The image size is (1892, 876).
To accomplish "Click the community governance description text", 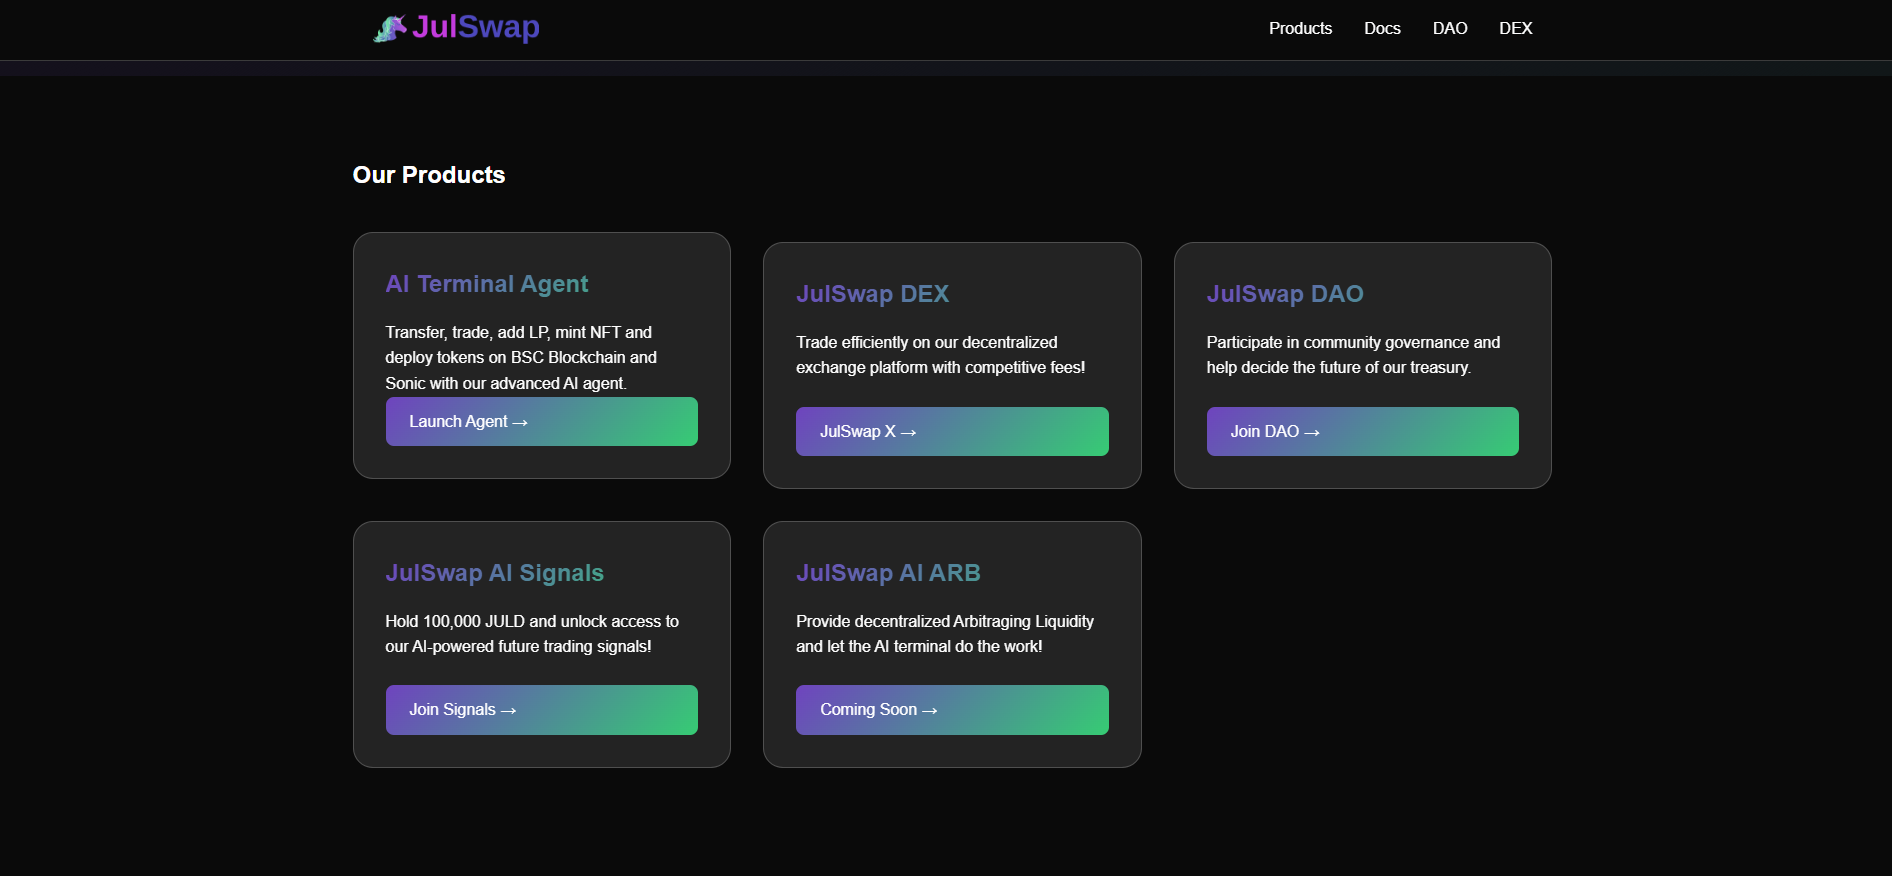I will [x=1352, y=355].
